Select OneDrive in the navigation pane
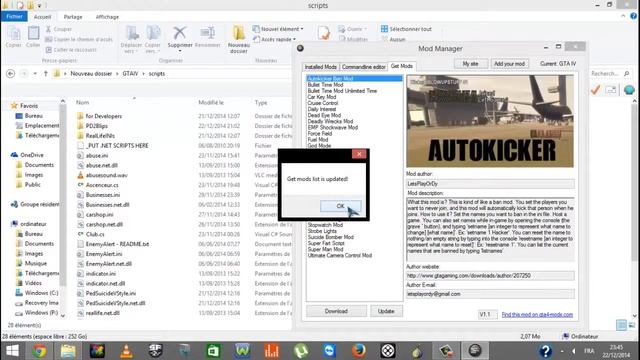640x360 pixels. click(31, 155)
